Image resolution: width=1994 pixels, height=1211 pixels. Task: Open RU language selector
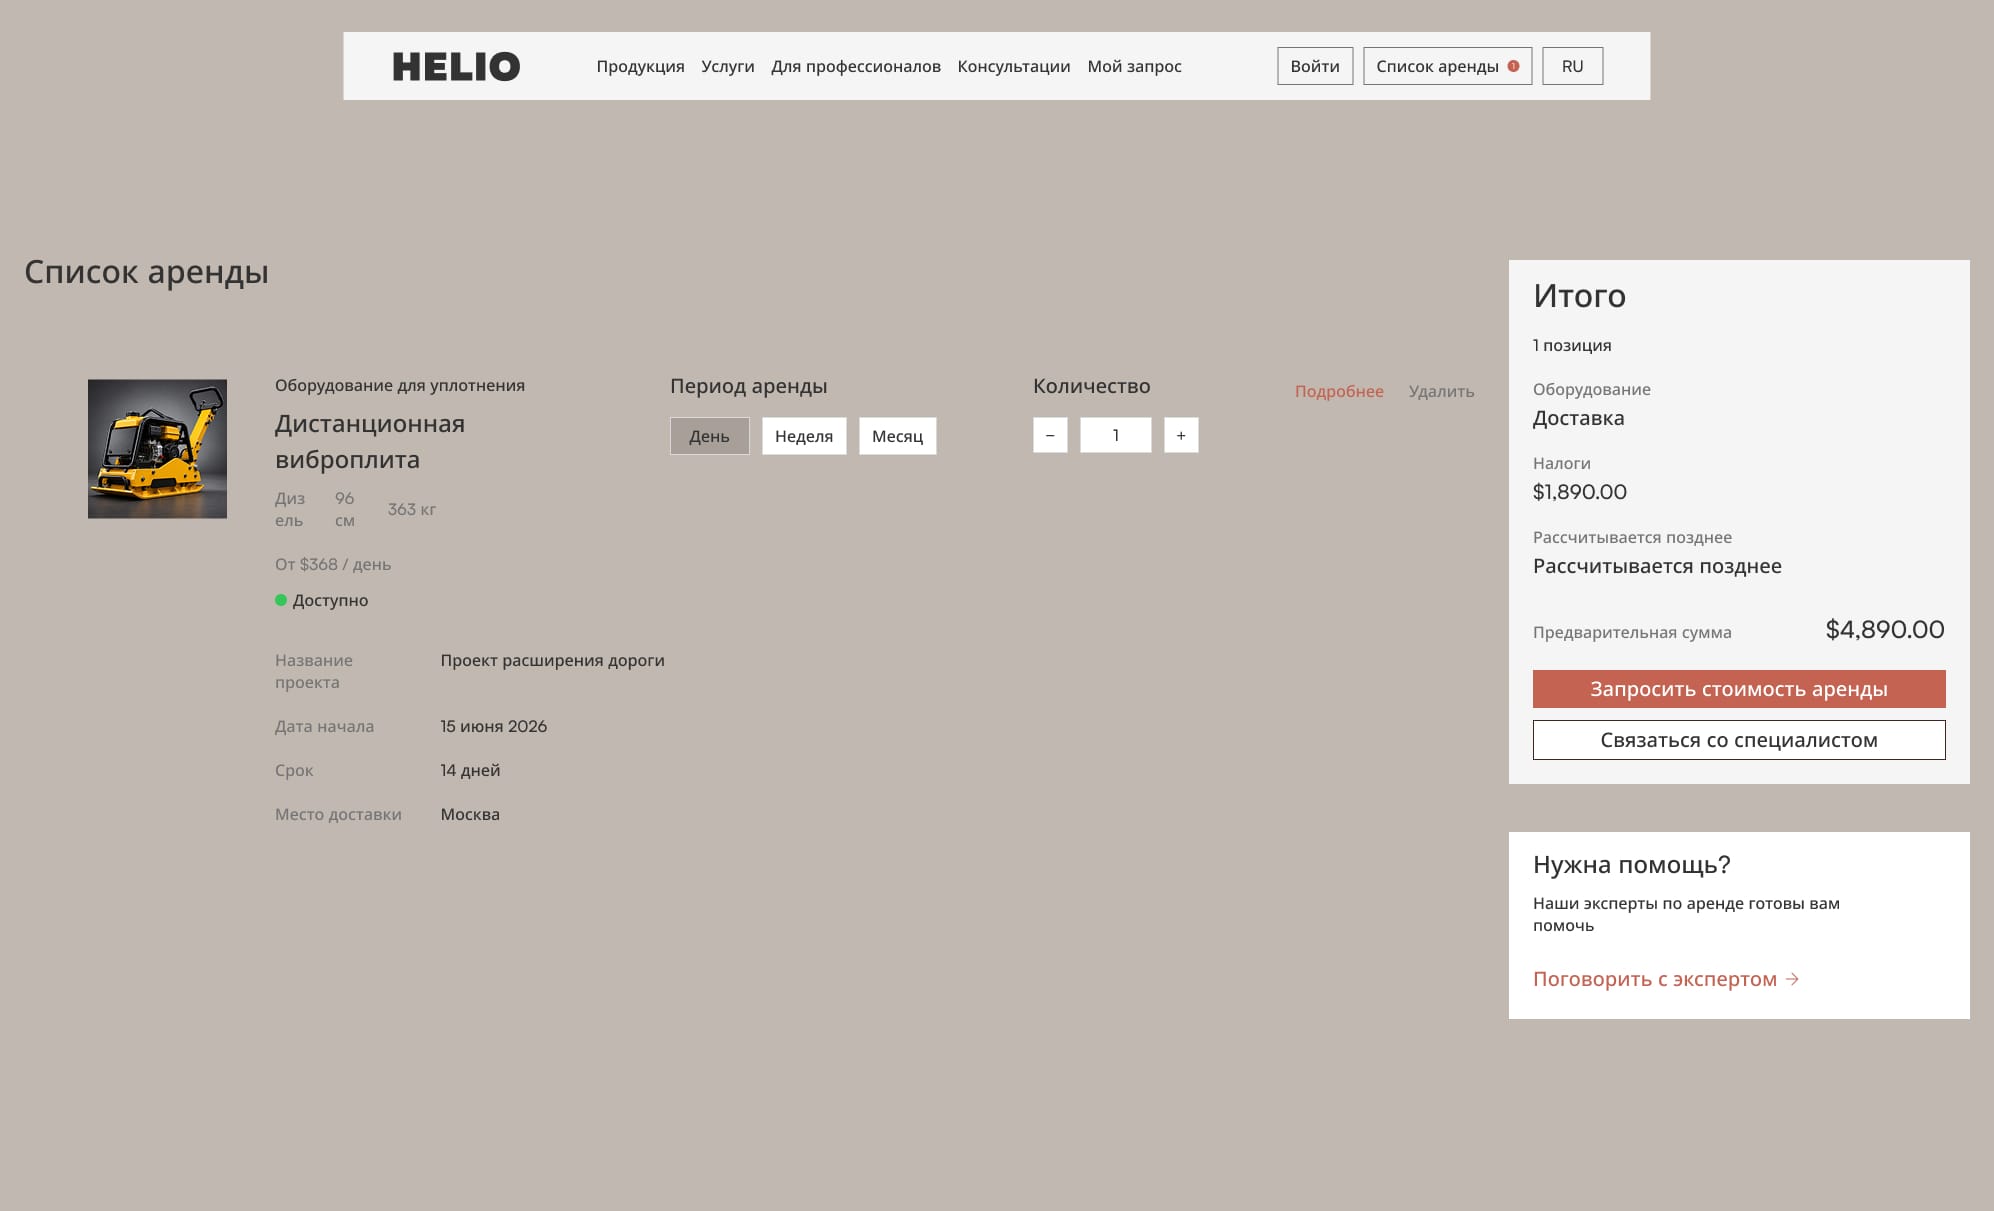click(x=1572, y=66)
